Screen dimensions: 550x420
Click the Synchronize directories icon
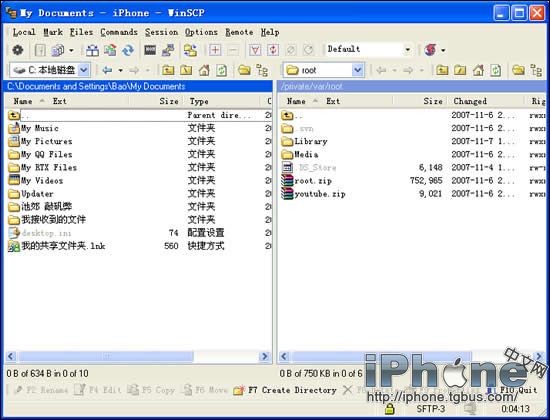pyautogui.click(x=110, y=50)
